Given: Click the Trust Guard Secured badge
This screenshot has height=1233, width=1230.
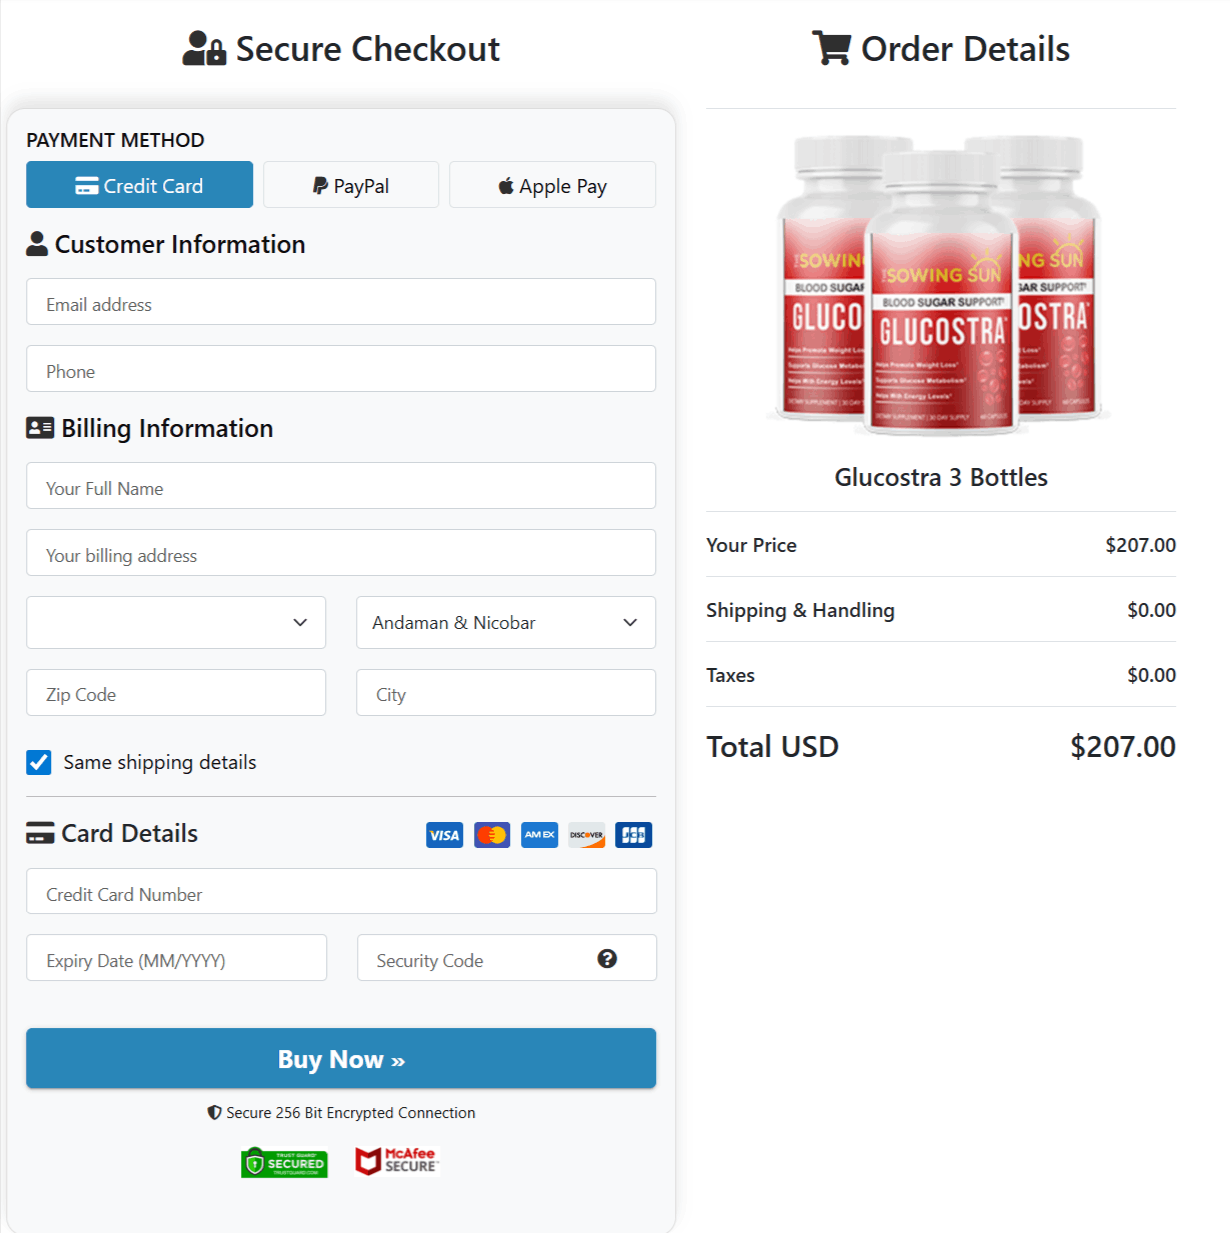Looking at the screenshot, I should tap(284, 1162).
